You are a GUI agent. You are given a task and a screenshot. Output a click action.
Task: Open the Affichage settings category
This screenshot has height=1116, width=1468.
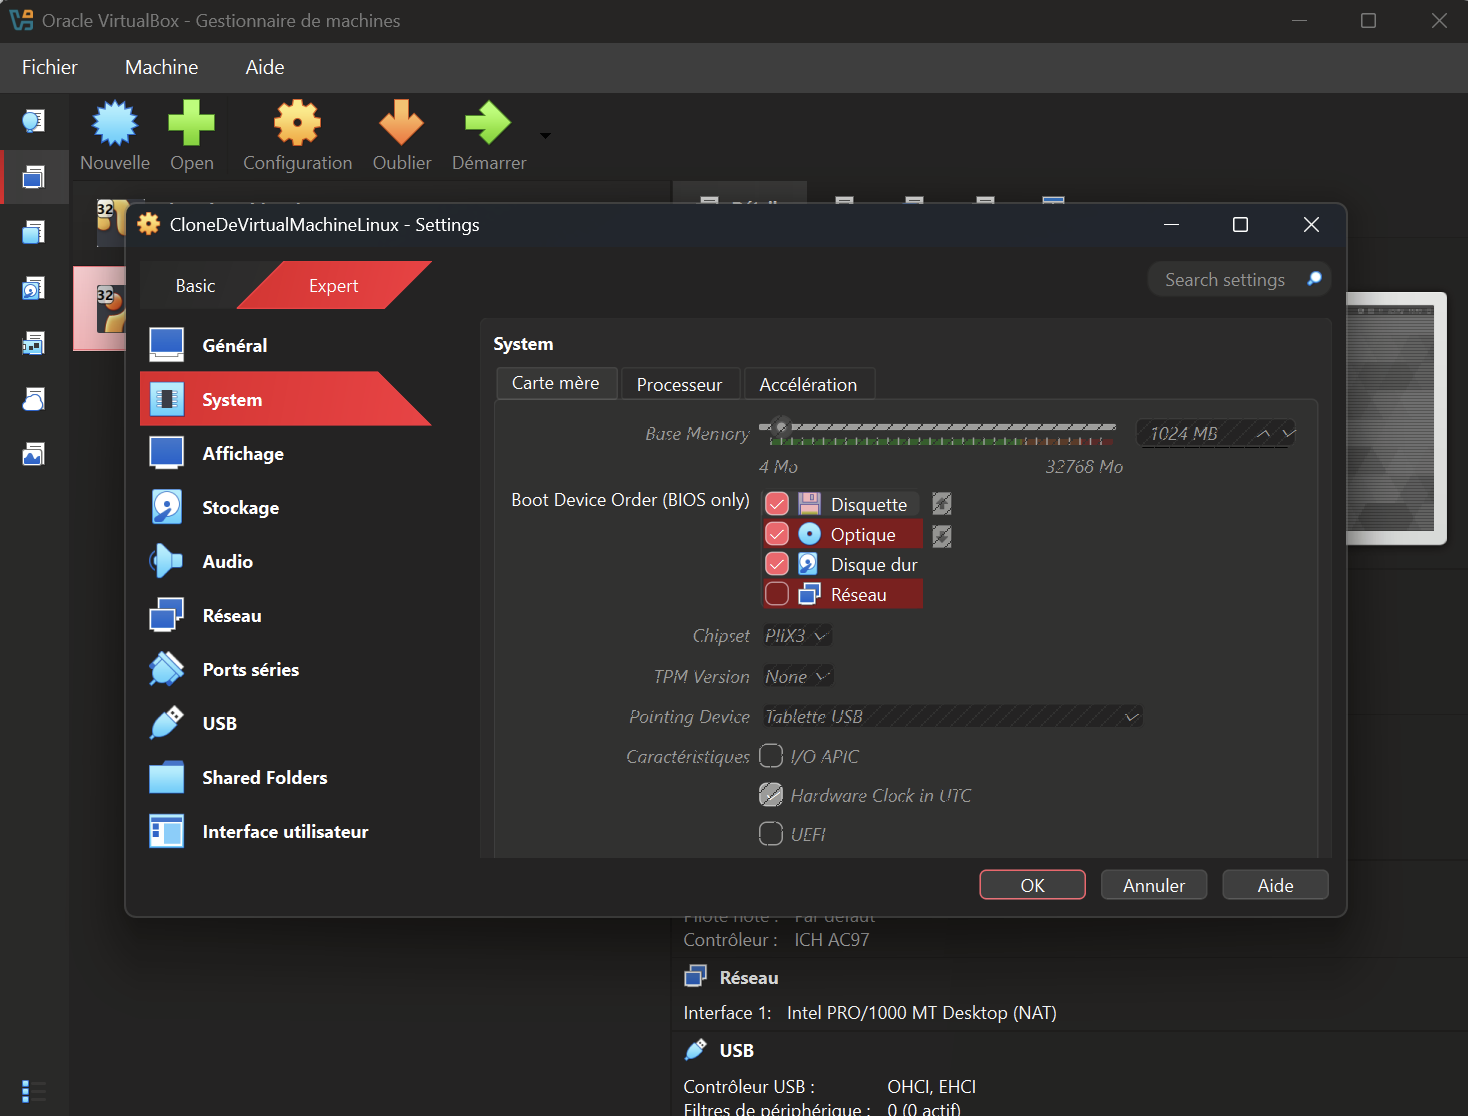click(285, 453)
